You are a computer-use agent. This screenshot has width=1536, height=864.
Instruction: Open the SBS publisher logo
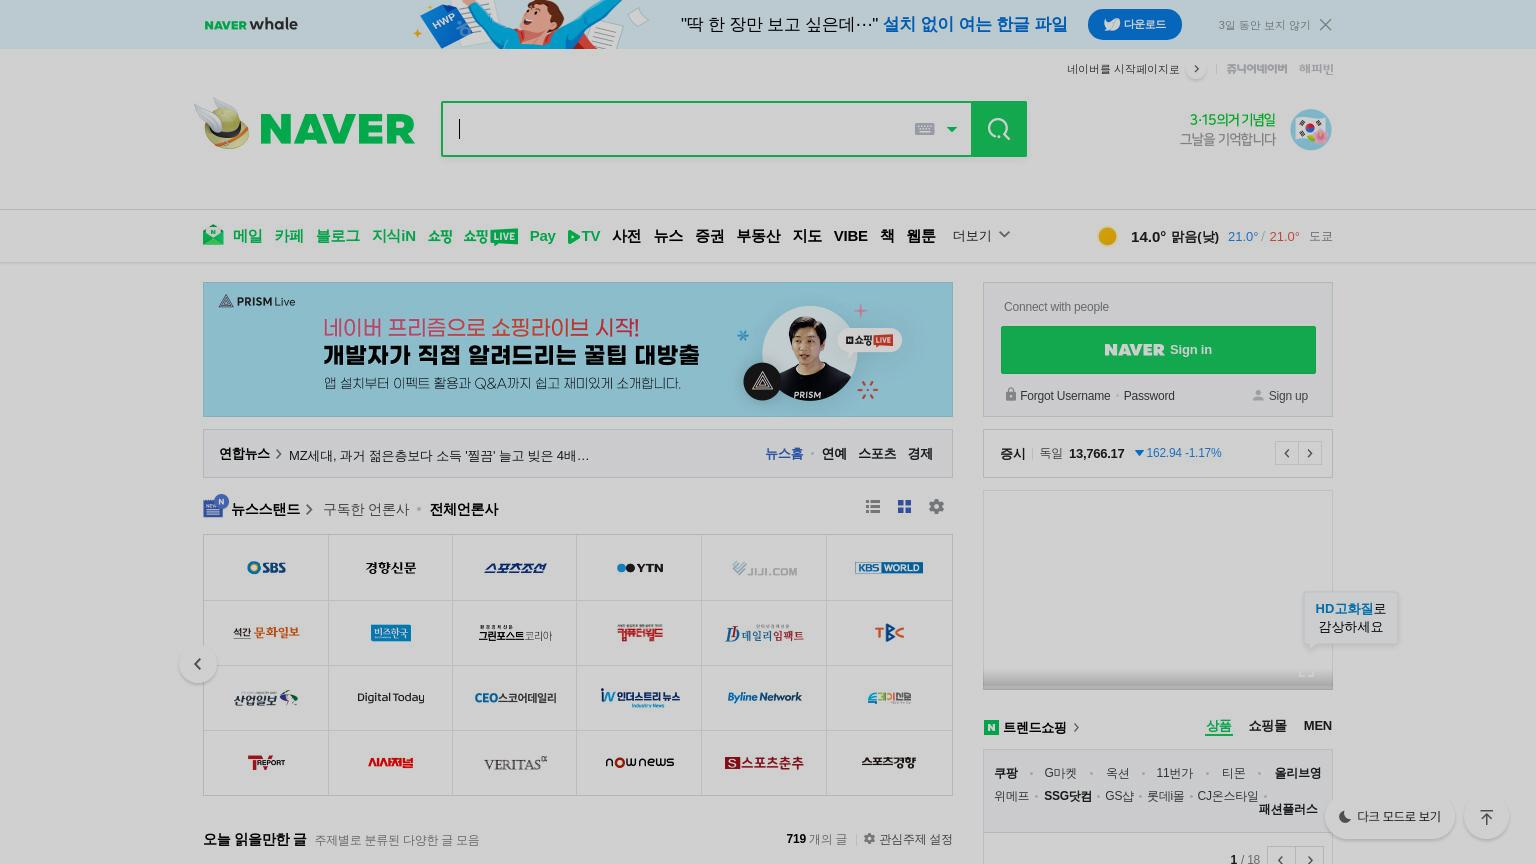coord(266,568)
